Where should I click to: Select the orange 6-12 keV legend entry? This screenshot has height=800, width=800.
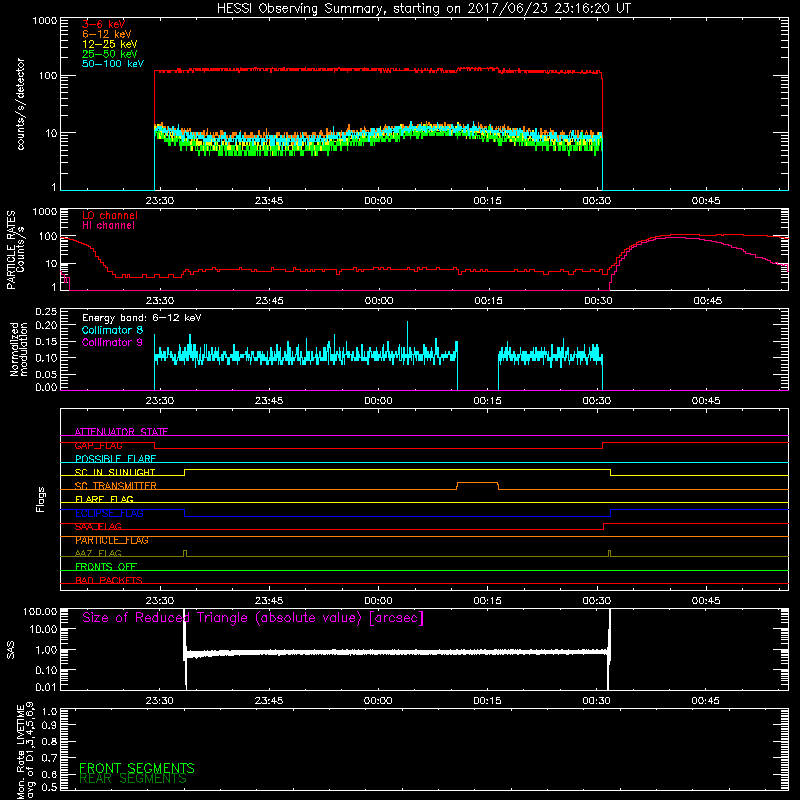[107, 34]
